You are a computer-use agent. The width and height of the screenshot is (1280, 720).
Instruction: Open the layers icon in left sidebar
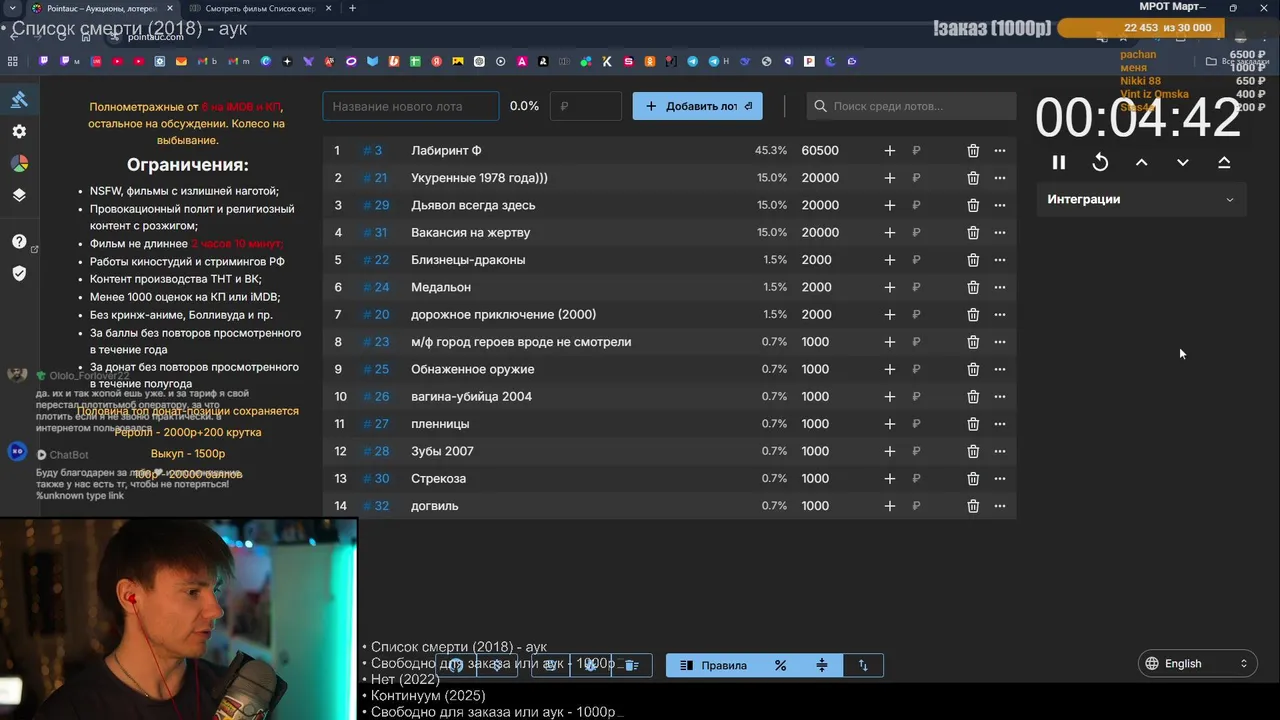point(19,195)
